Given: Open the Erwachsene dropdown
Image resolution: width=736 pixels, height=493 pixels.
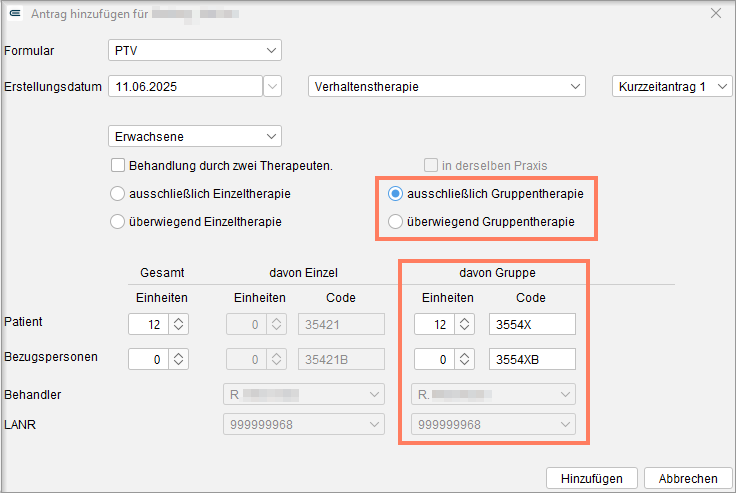Looking at the screenshot, I should (195, 136).
